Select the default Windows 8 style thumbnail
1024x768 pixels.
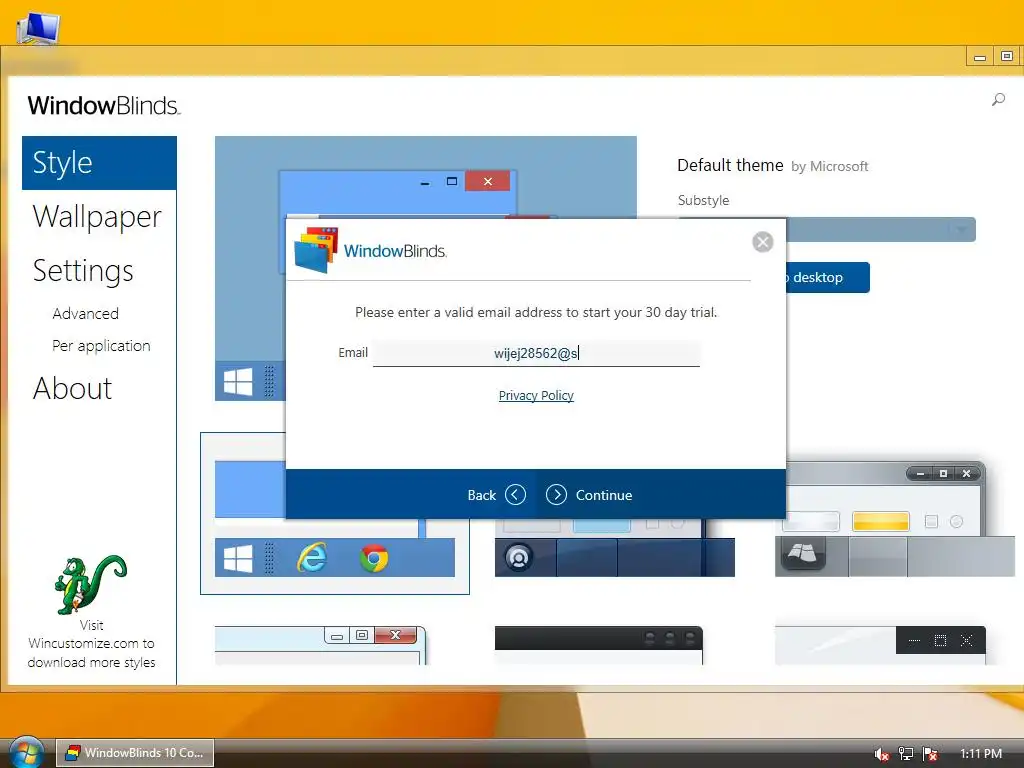tap(335, 513)
